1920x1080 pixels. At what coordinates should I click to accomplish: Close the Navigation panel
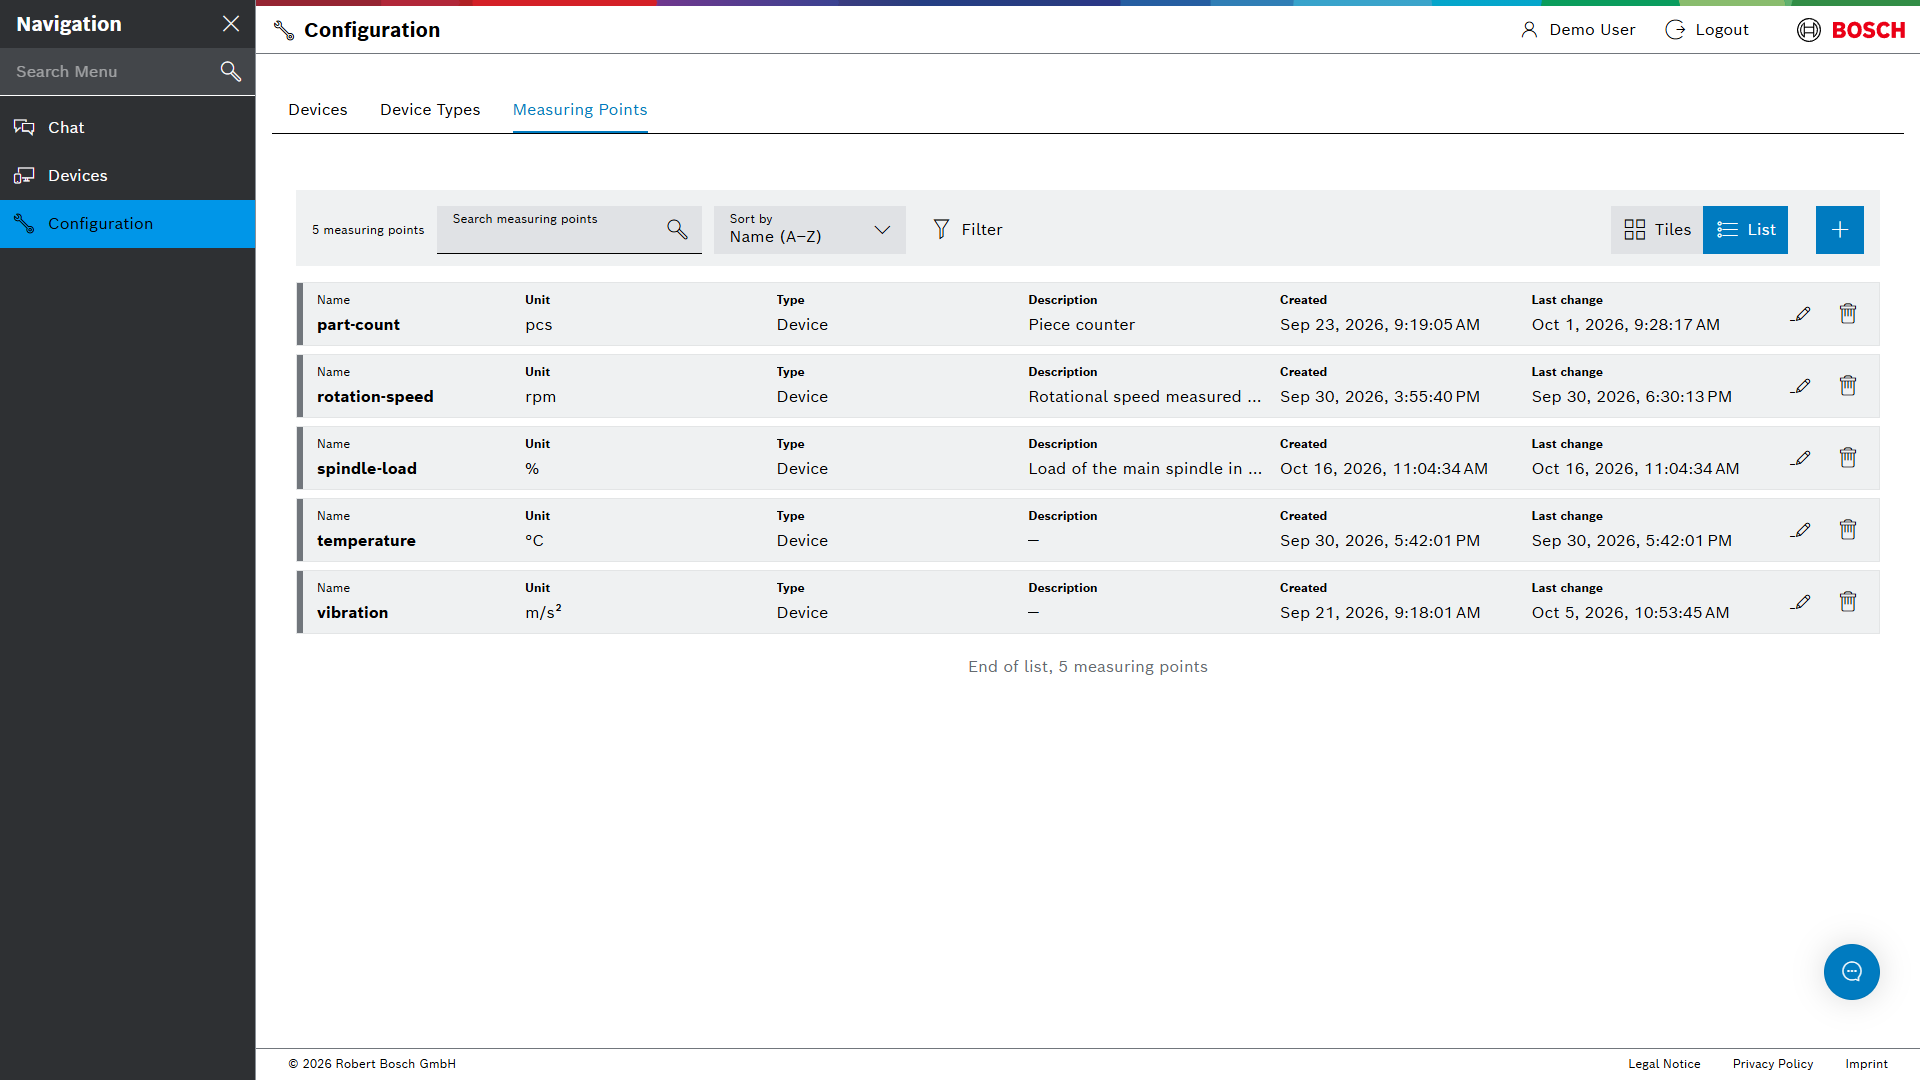click(231, 24)
